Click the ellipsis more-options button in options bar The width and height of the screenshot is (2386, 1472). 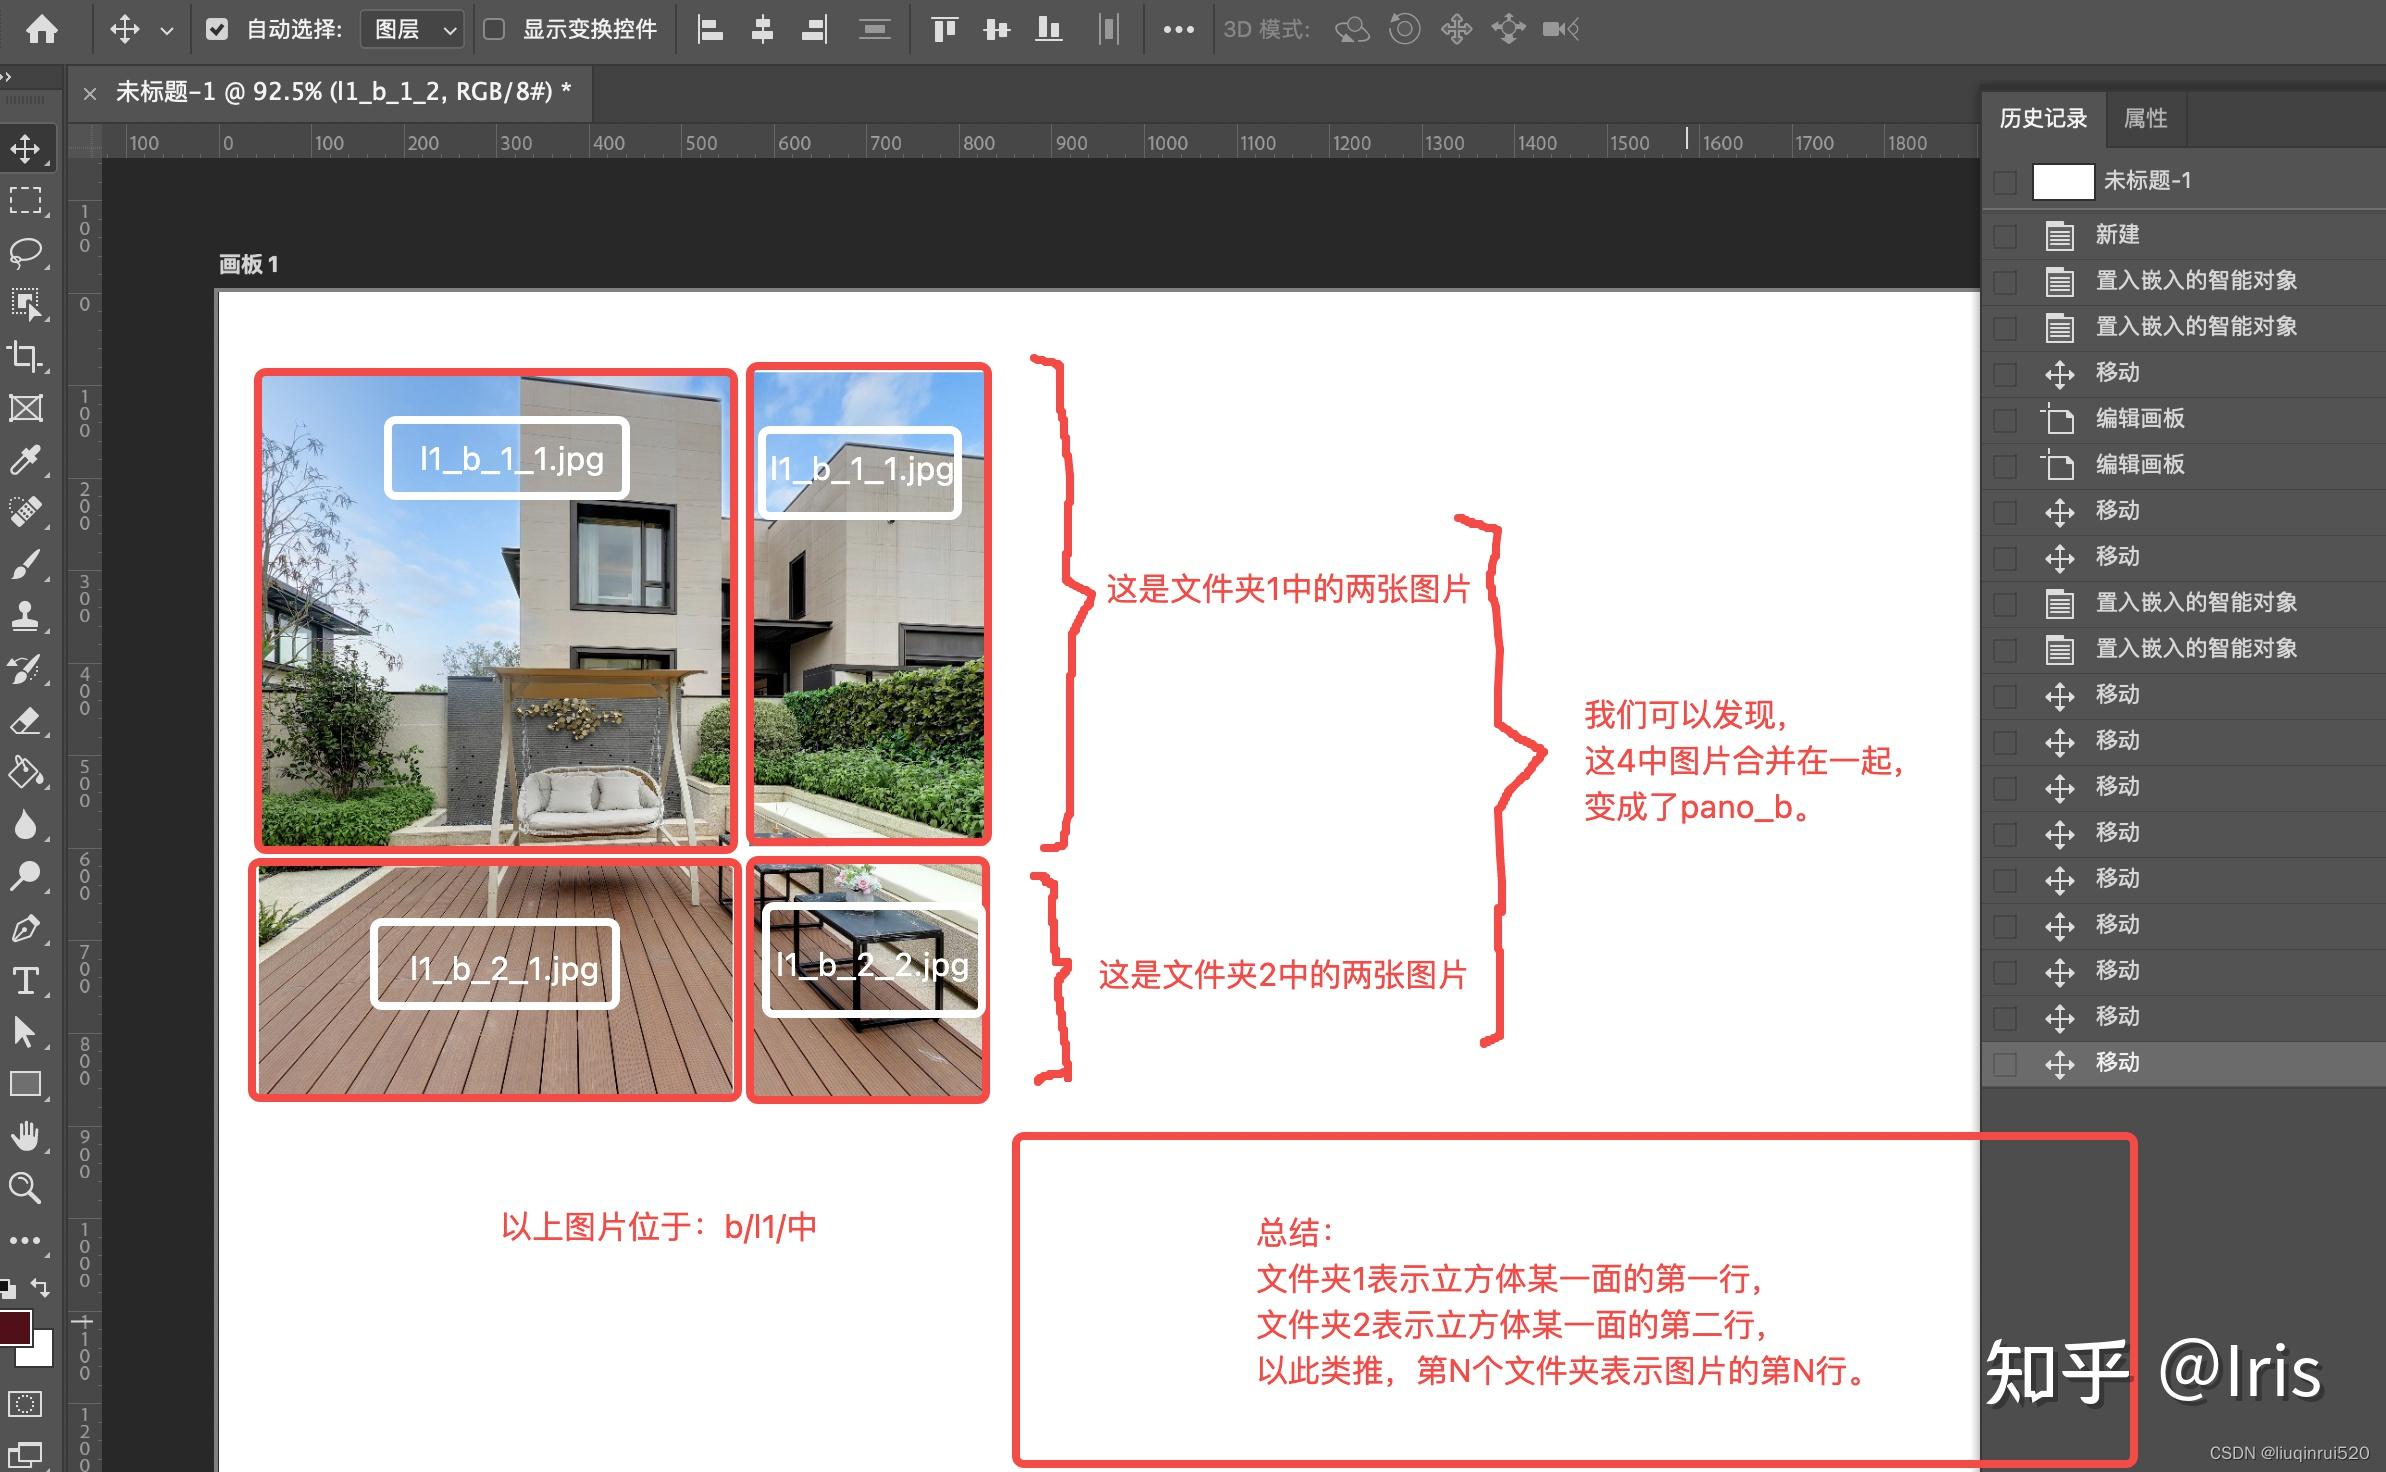click(x=1178, y=29)
